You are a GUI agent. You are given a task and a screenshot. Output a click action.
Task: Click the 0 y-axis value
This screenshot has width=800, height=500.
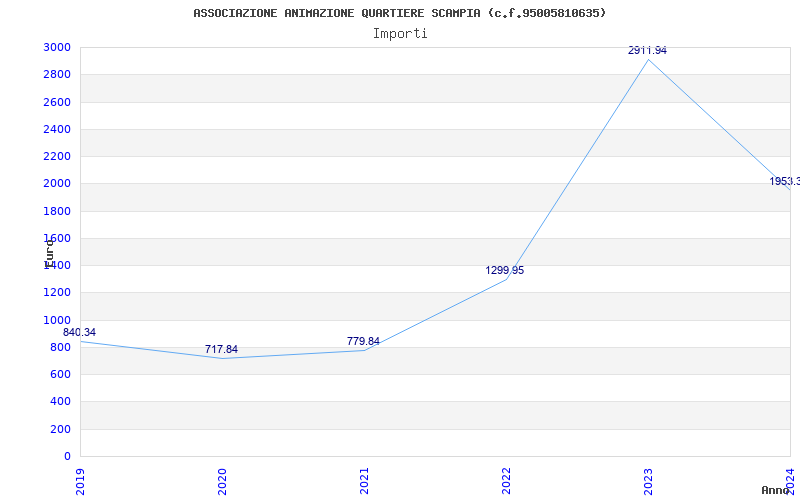pos(68,456)
